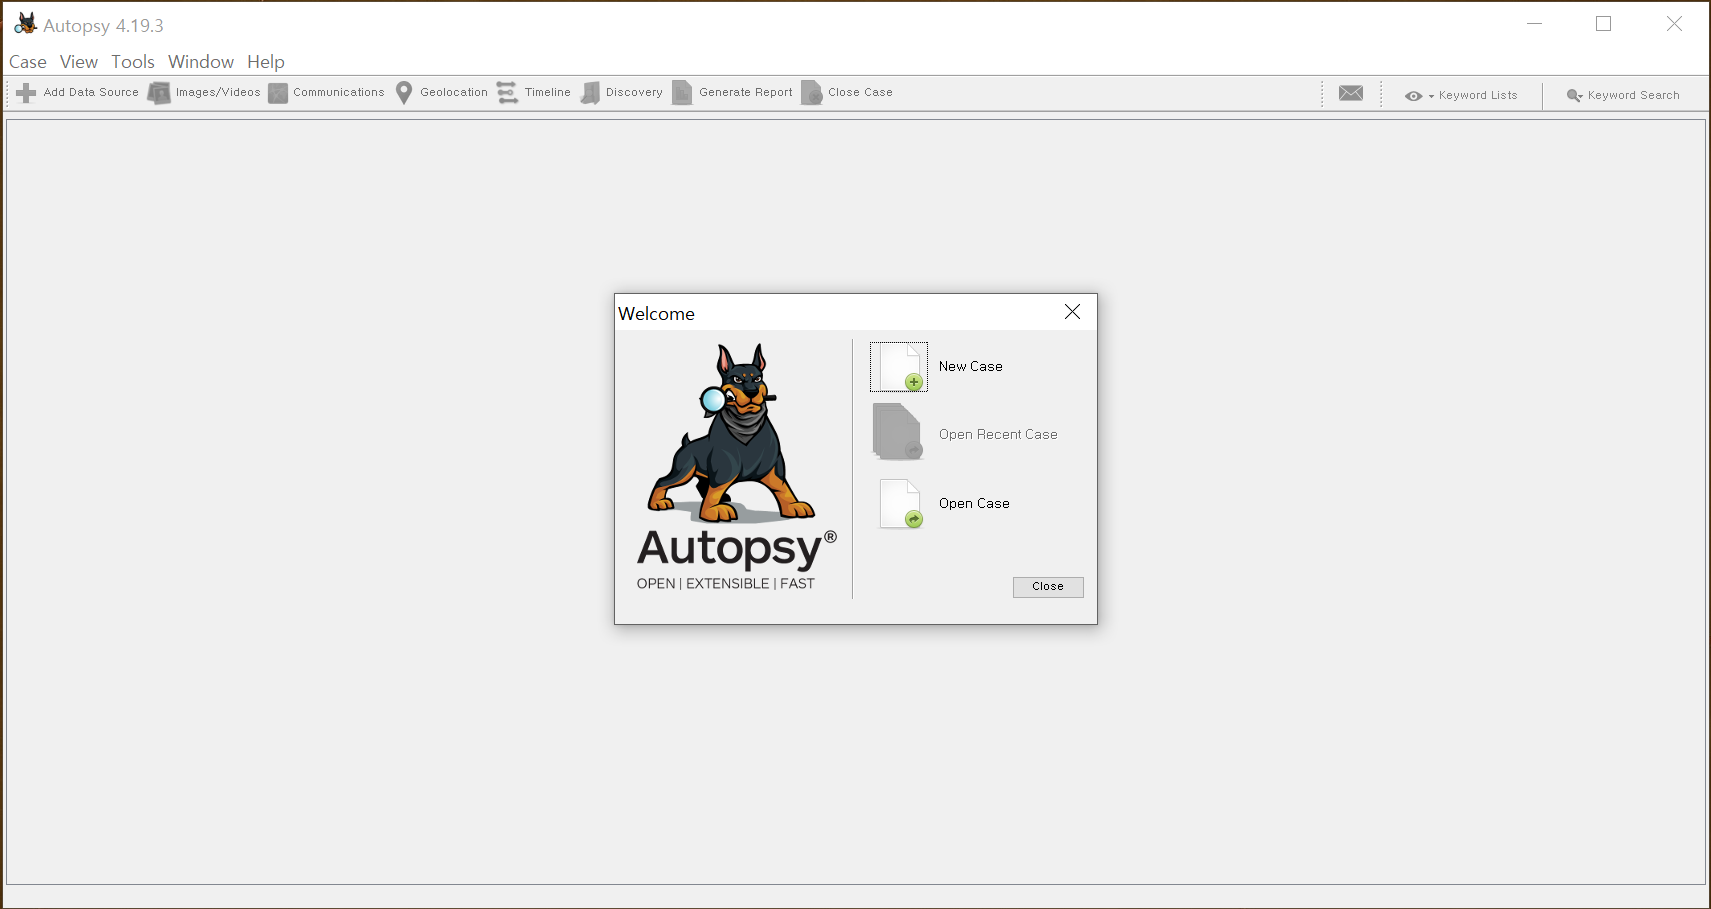1711x909 pixels.
Task: Click the New Case document icon
Action: click(899, 367)
